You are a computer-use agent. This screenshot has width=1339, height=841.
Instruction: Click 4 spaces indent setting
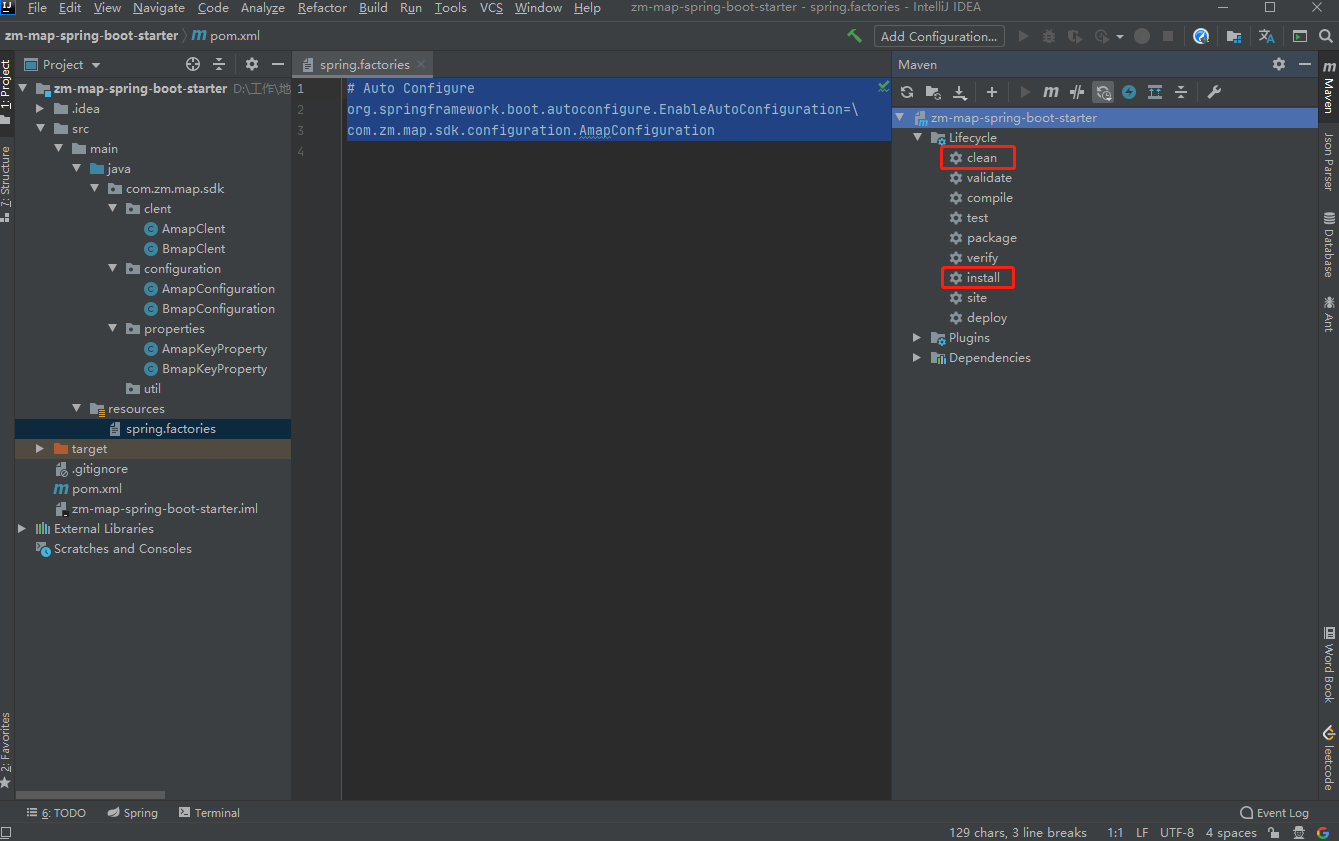(x=1231, y=832)
